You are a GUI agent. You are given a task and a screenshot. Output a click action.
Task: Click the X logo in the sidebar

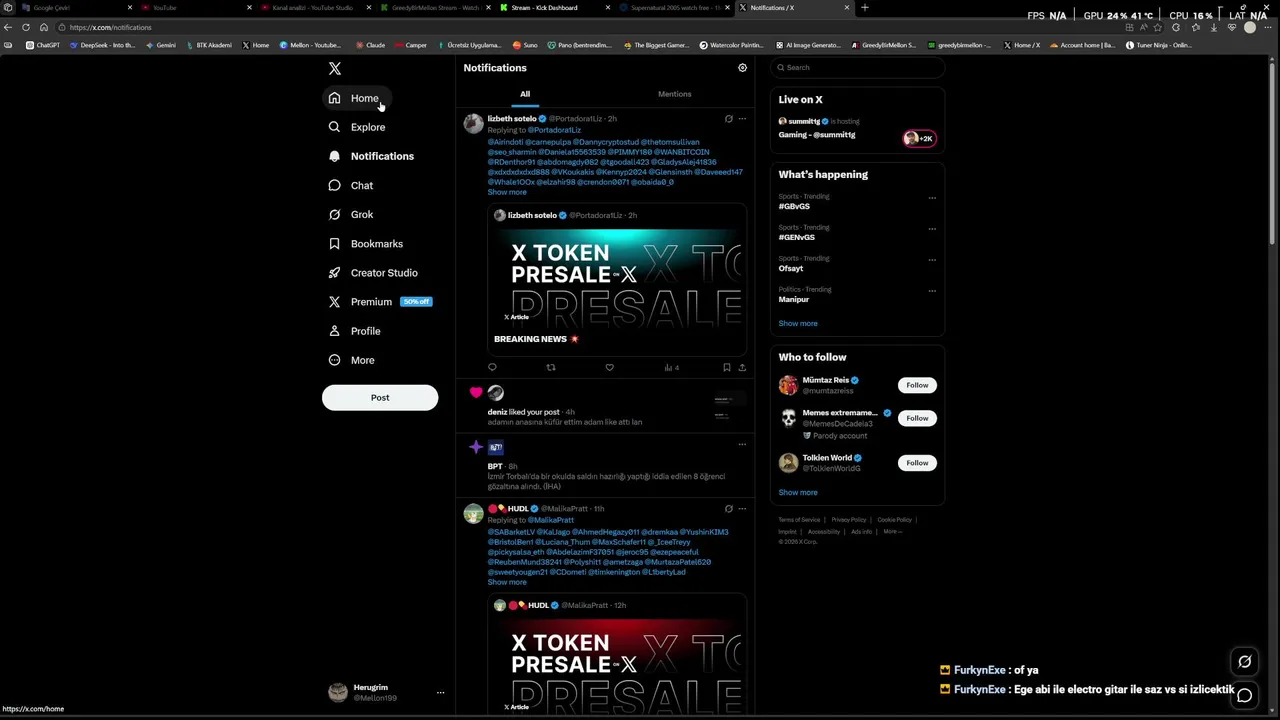335,69
